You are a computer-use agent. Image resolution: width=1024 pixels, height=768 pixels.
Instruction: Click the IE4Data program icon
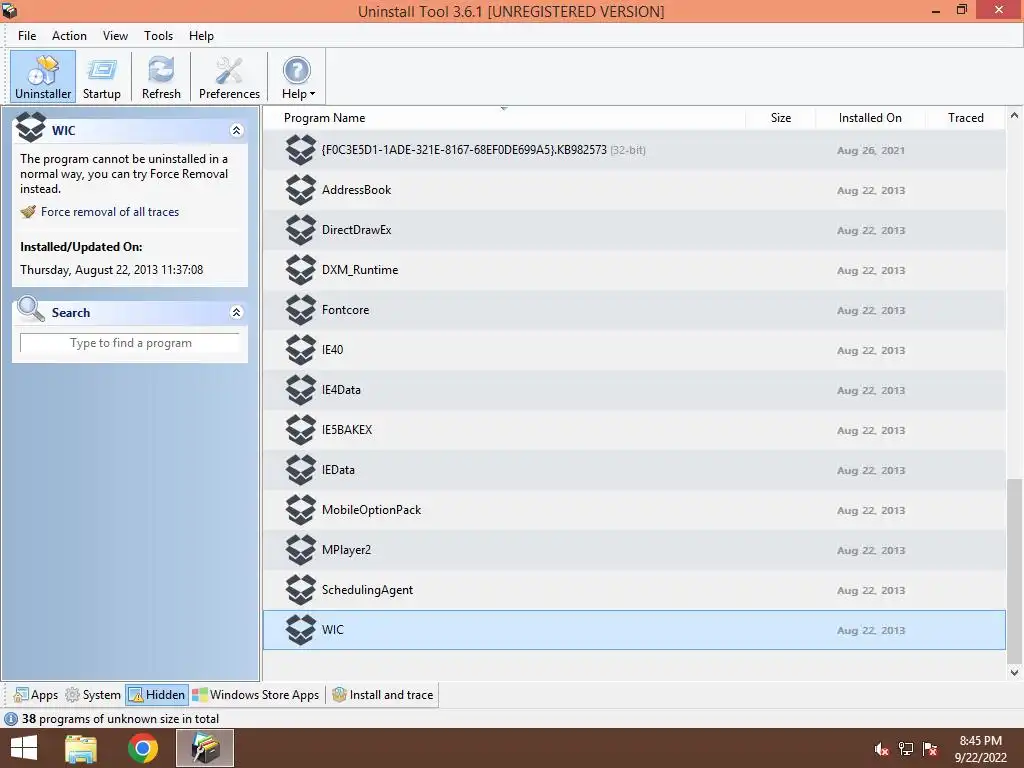pos(301,390)
